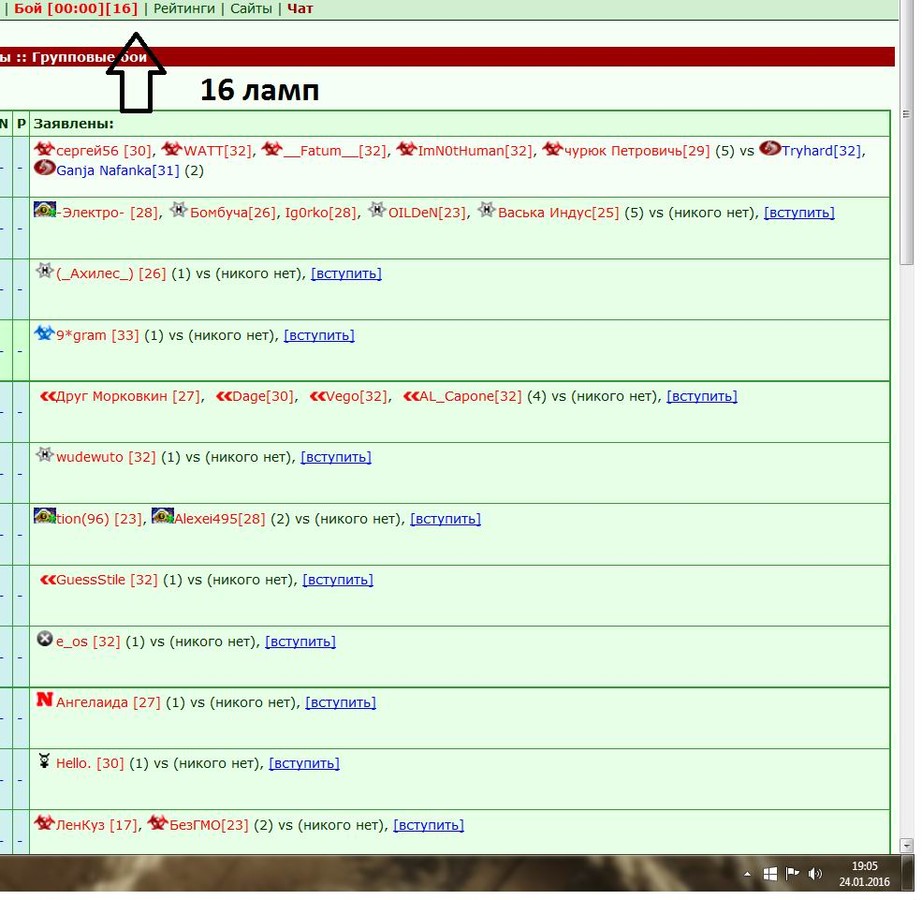This screenshot has height=900, width=922.
Task: Join the e_os battle via вступить
Action: 300,642
